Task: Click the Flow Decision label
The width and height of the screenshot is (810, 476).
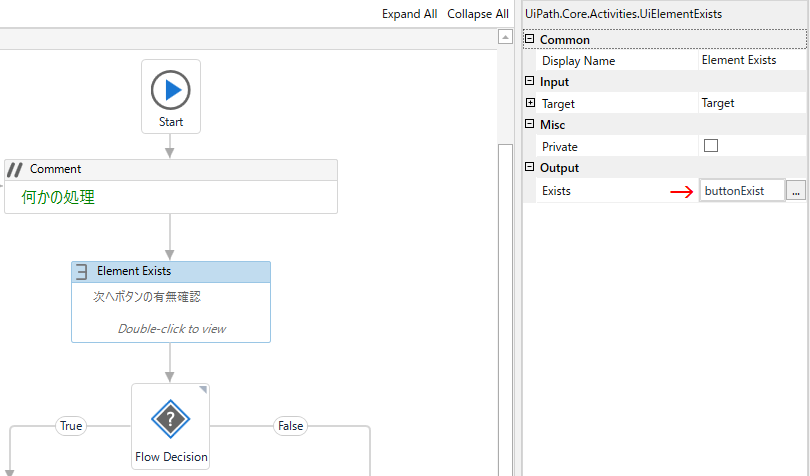Action: [x=171, y=457]
